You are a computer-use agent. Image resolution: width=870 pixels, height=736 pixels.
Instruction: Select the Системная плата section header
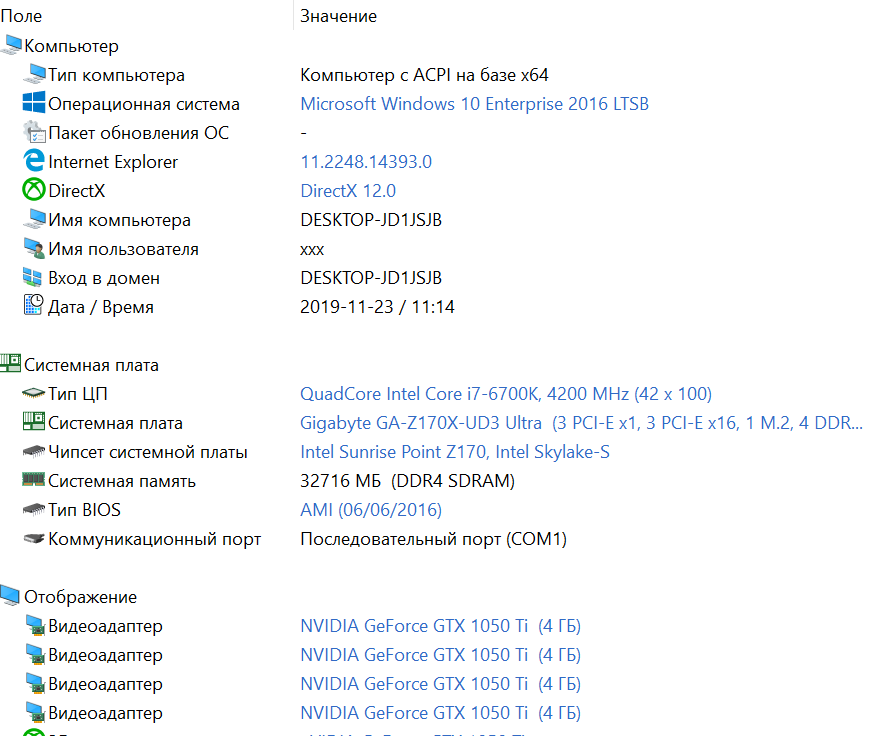coord(91,365)
